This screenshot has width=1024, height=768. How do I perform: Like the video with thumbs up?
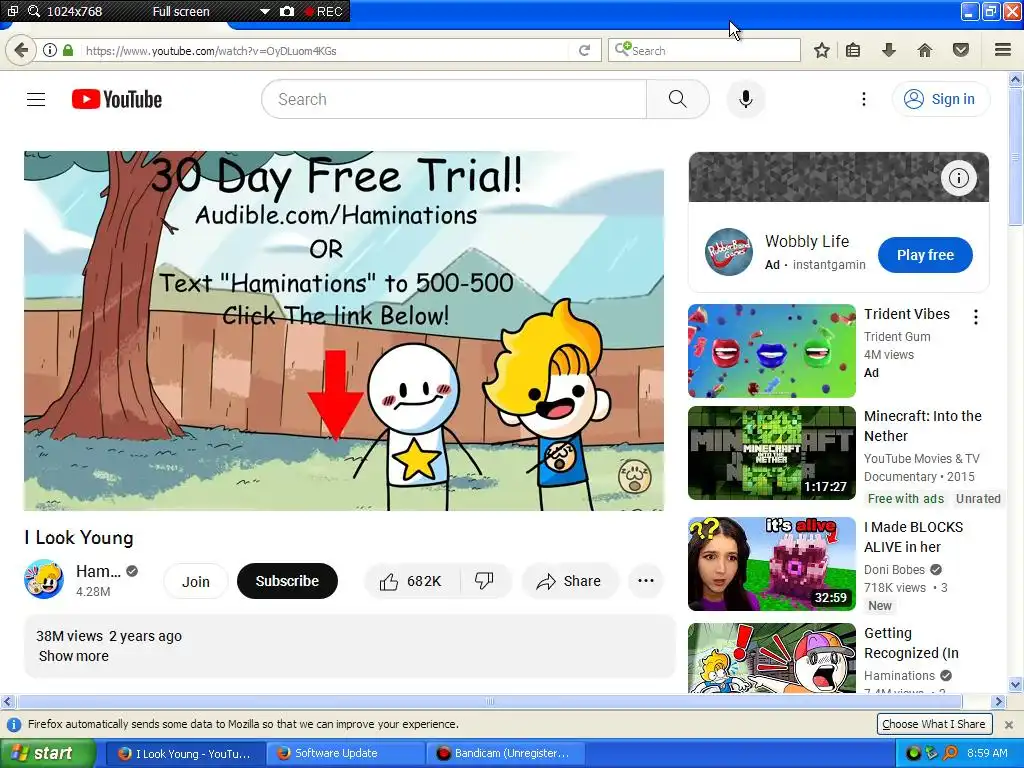[412, 581]
